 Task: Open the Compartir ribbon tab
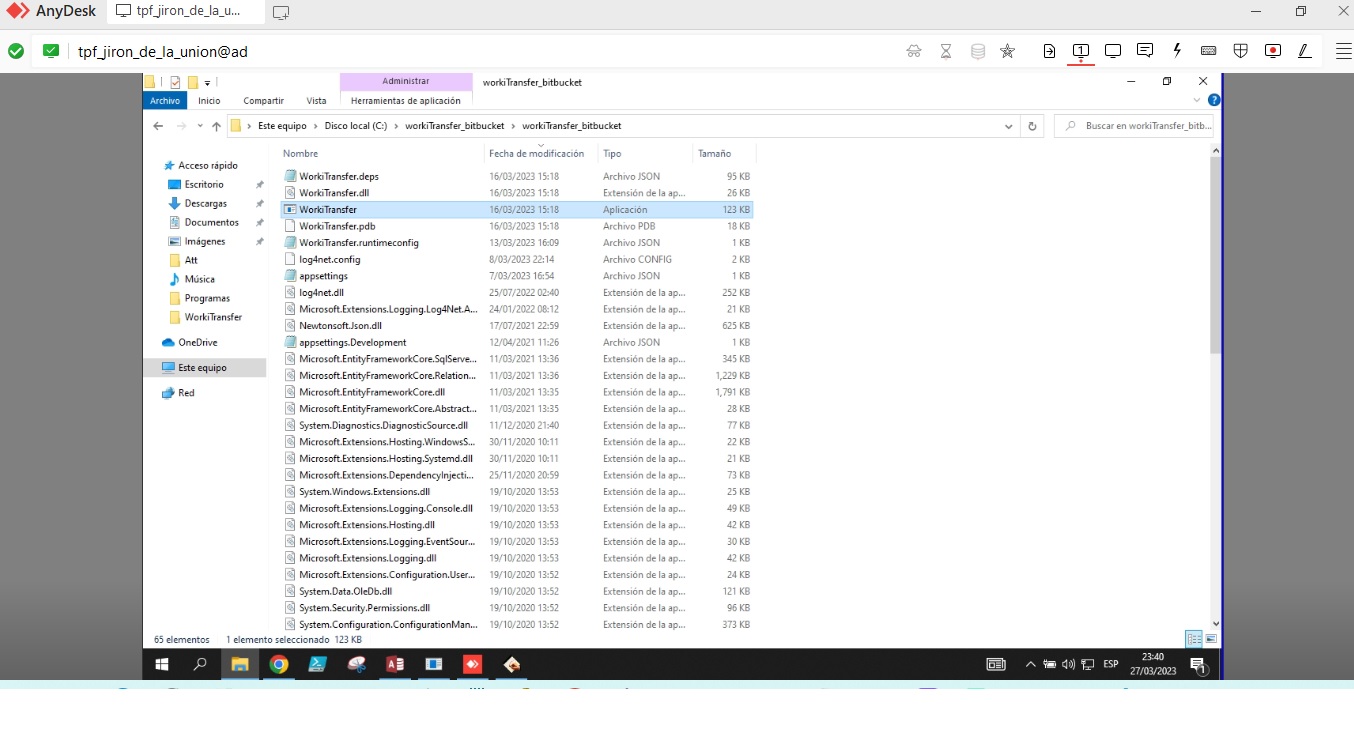tap(264, 100)
